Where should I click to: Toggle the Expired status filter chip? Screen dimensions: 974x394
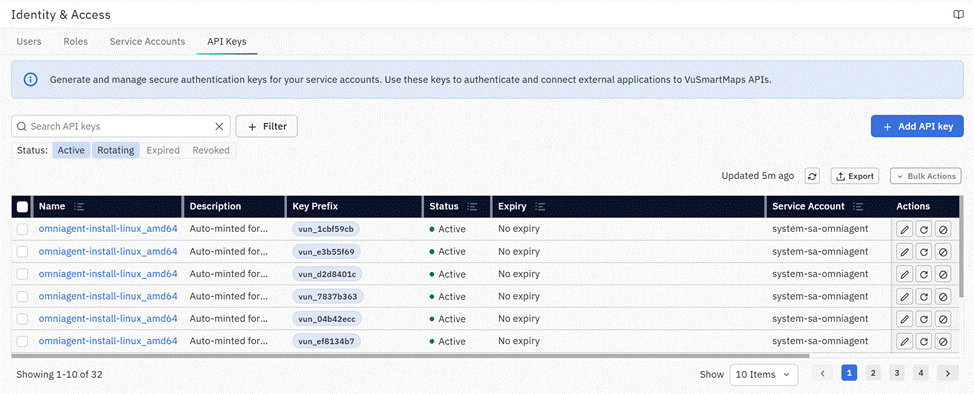[163, 150]
